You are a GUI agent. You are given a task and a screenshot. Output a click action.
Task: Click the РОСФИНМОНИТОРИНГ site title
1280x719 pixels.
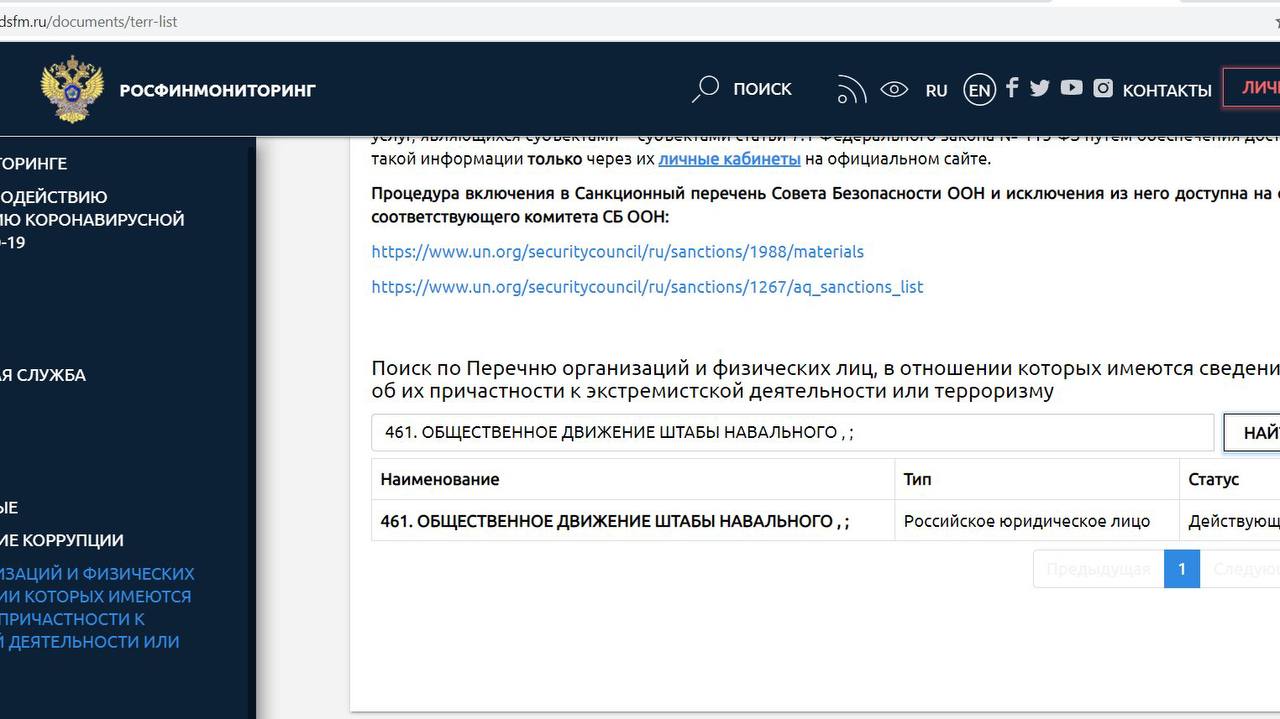pos(217,90)
